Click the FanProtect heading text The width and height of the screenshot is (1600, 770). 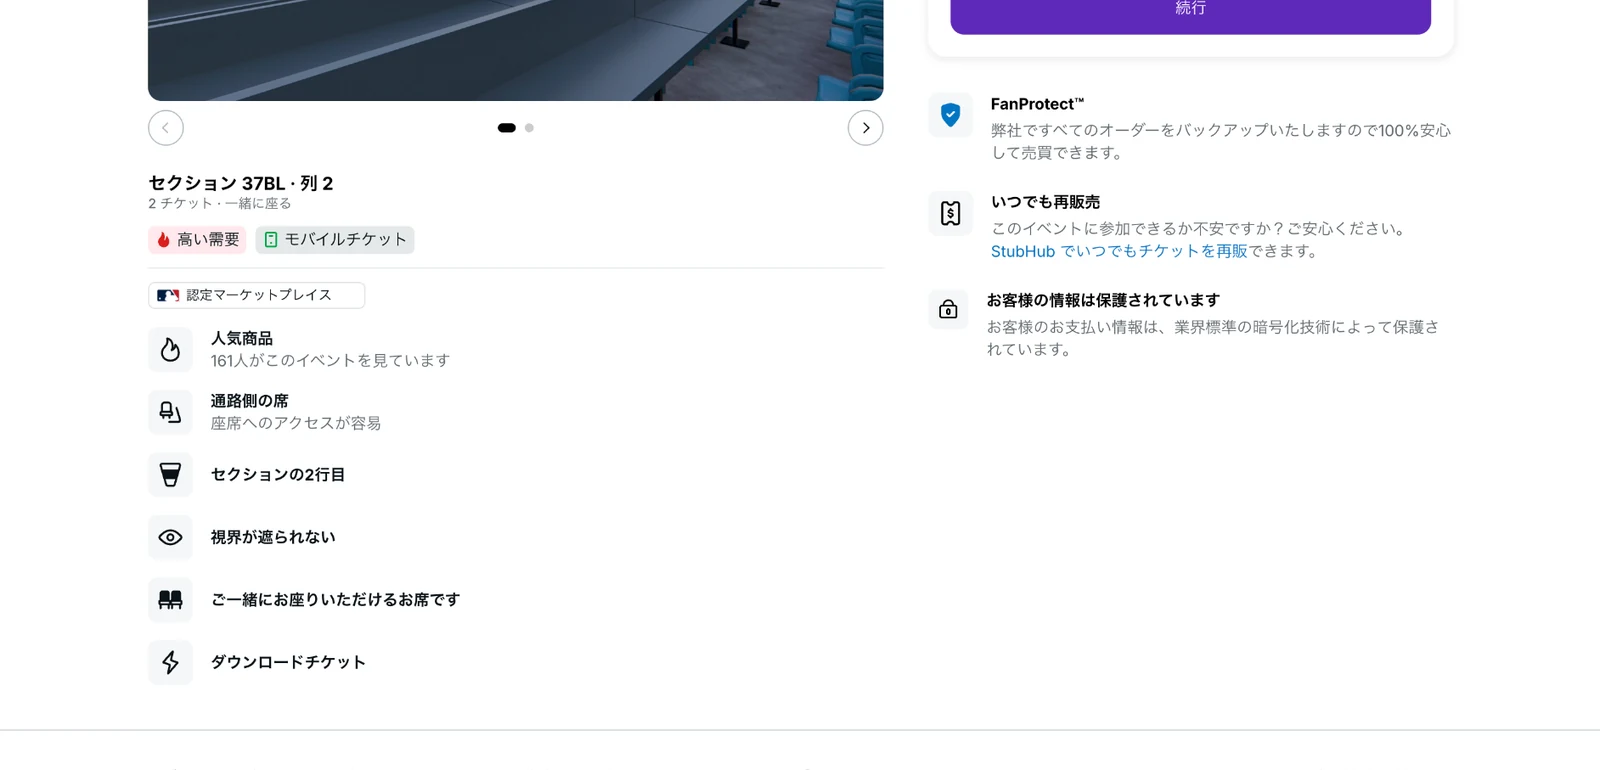click(x=1037, y=104)
